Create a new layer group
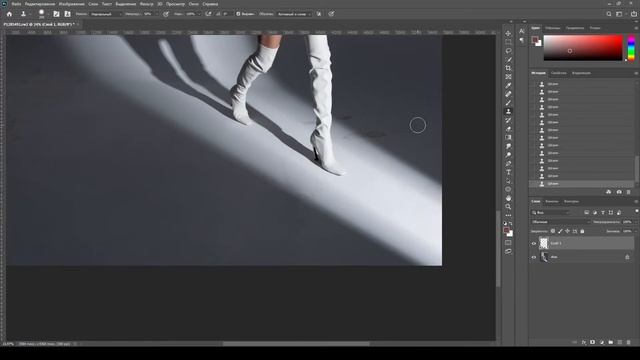640x360 pixels. [x=611, y=342]
